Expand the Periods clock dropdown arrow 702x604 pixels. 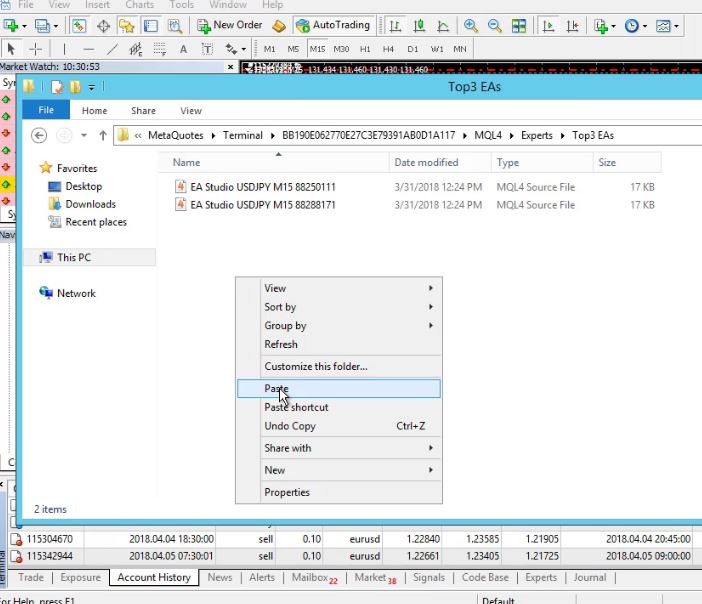pyautogui.click(x=645, y=26)
